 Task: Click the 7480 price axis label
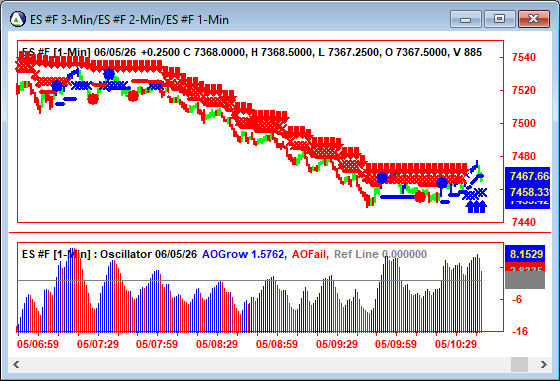point(524,156)
